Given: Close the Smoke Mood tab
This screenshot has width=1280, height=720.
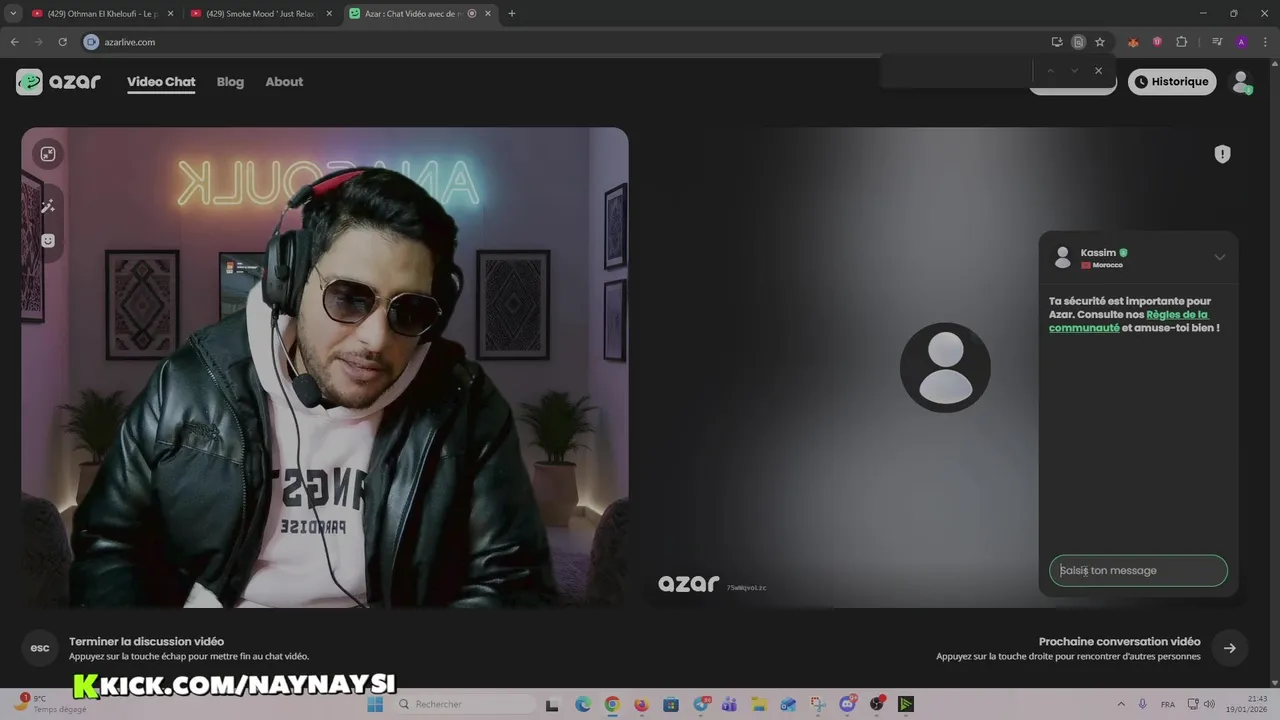Looking at the screenshot, I should pyautogui.click(x=329, y=14).
